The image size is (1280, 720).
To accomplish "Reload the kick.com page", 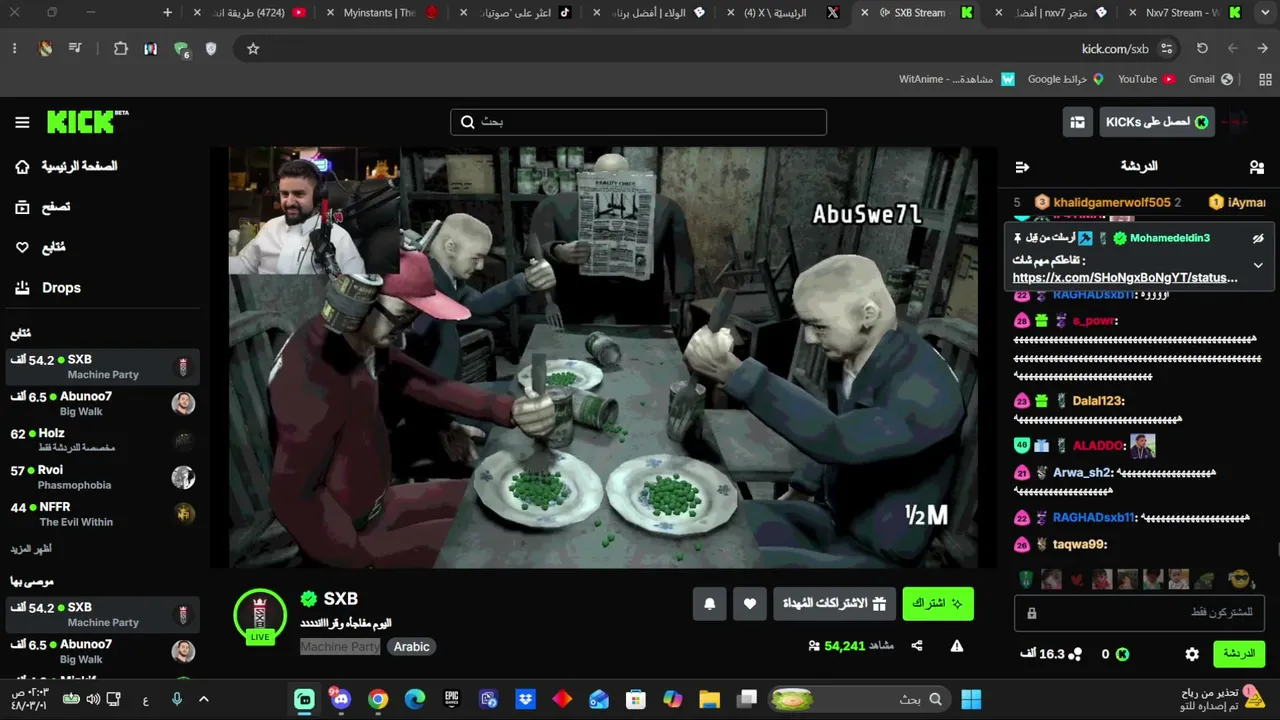I will click(1202, 48).
